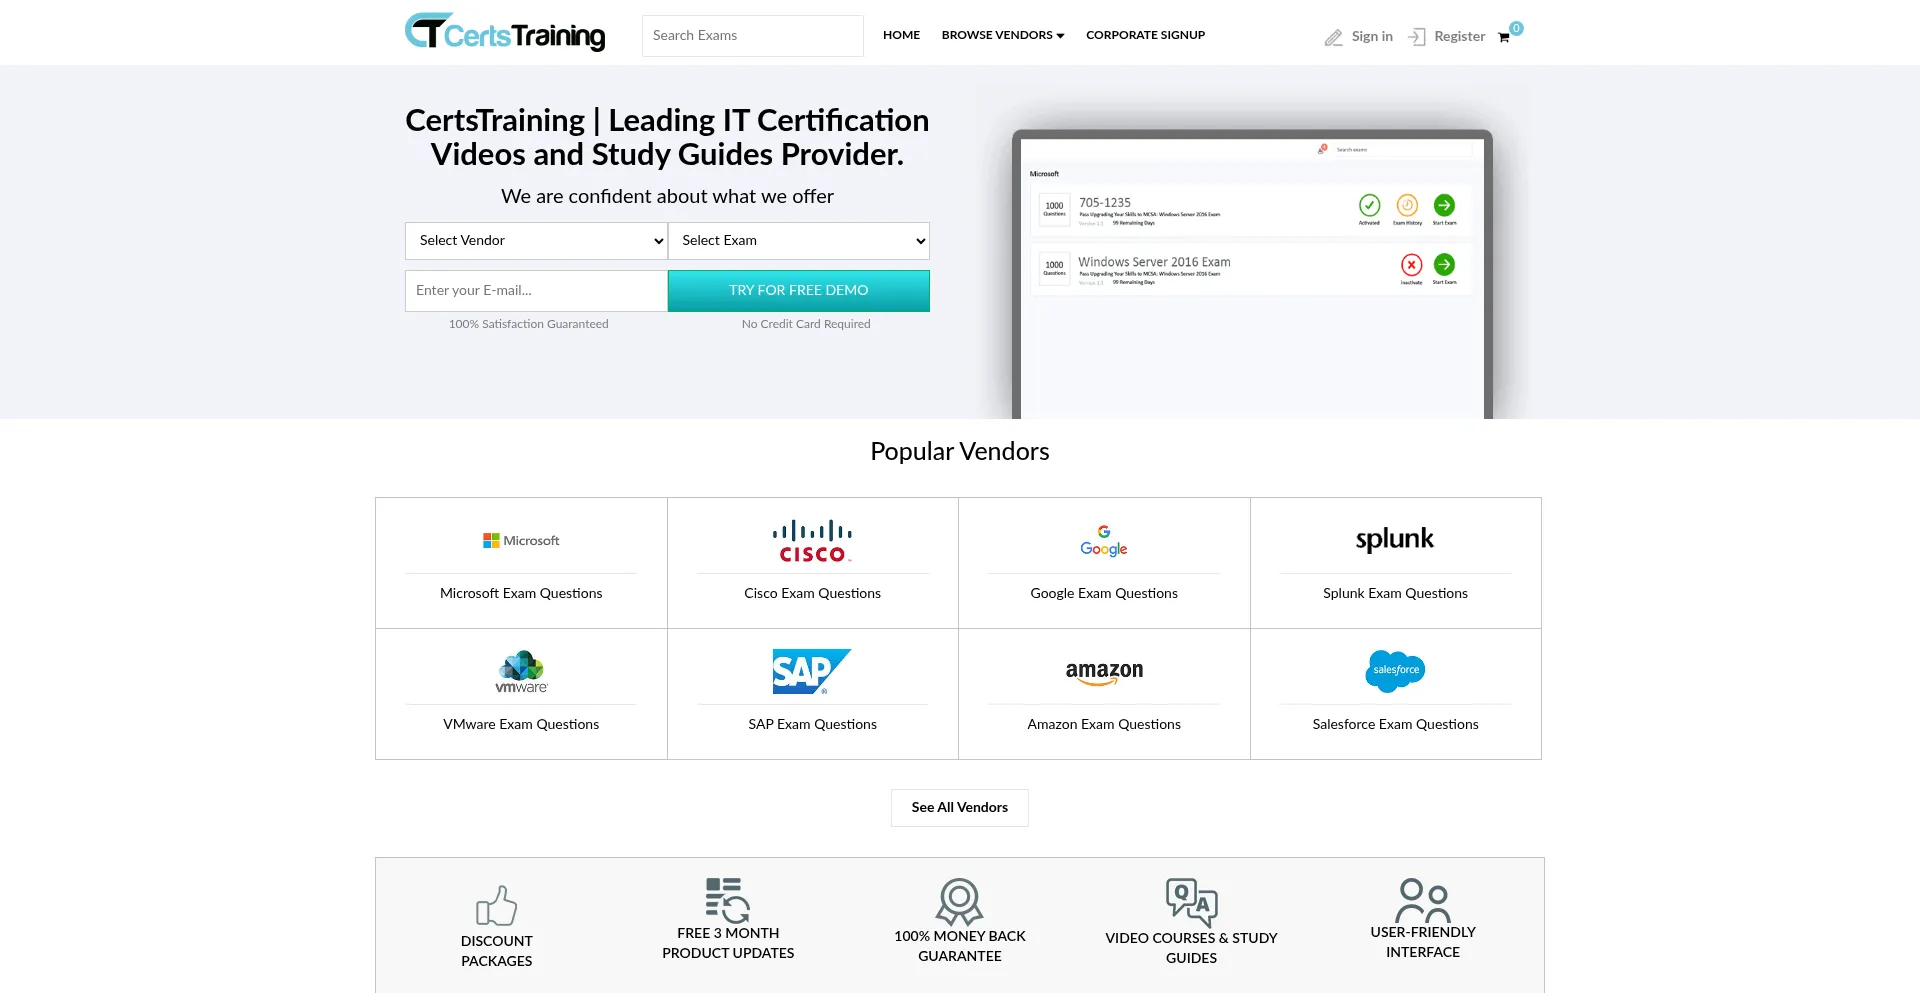The height and width of the screenshot is (993, 1920).
Task: Click the CertsTraining logo
Action: tap(505, 33)
